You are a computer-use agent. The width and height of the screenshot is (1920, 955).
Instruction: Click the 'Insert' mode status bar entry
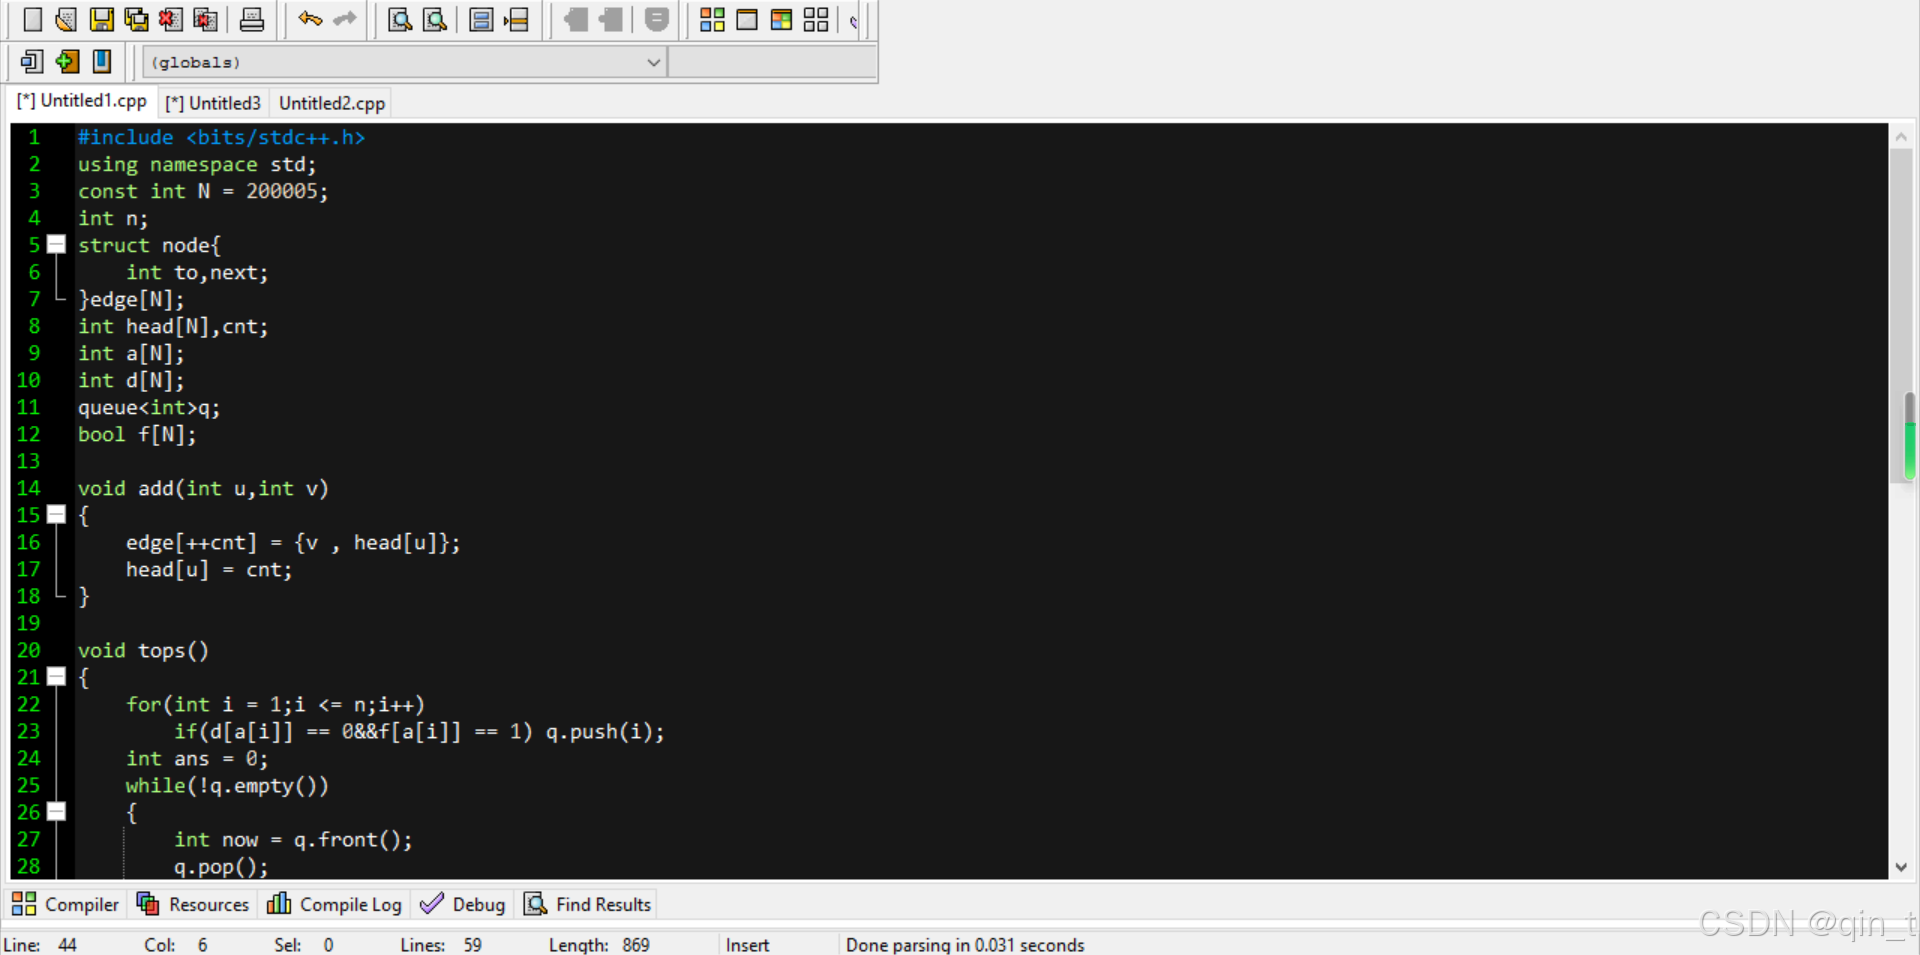(747, 945)
